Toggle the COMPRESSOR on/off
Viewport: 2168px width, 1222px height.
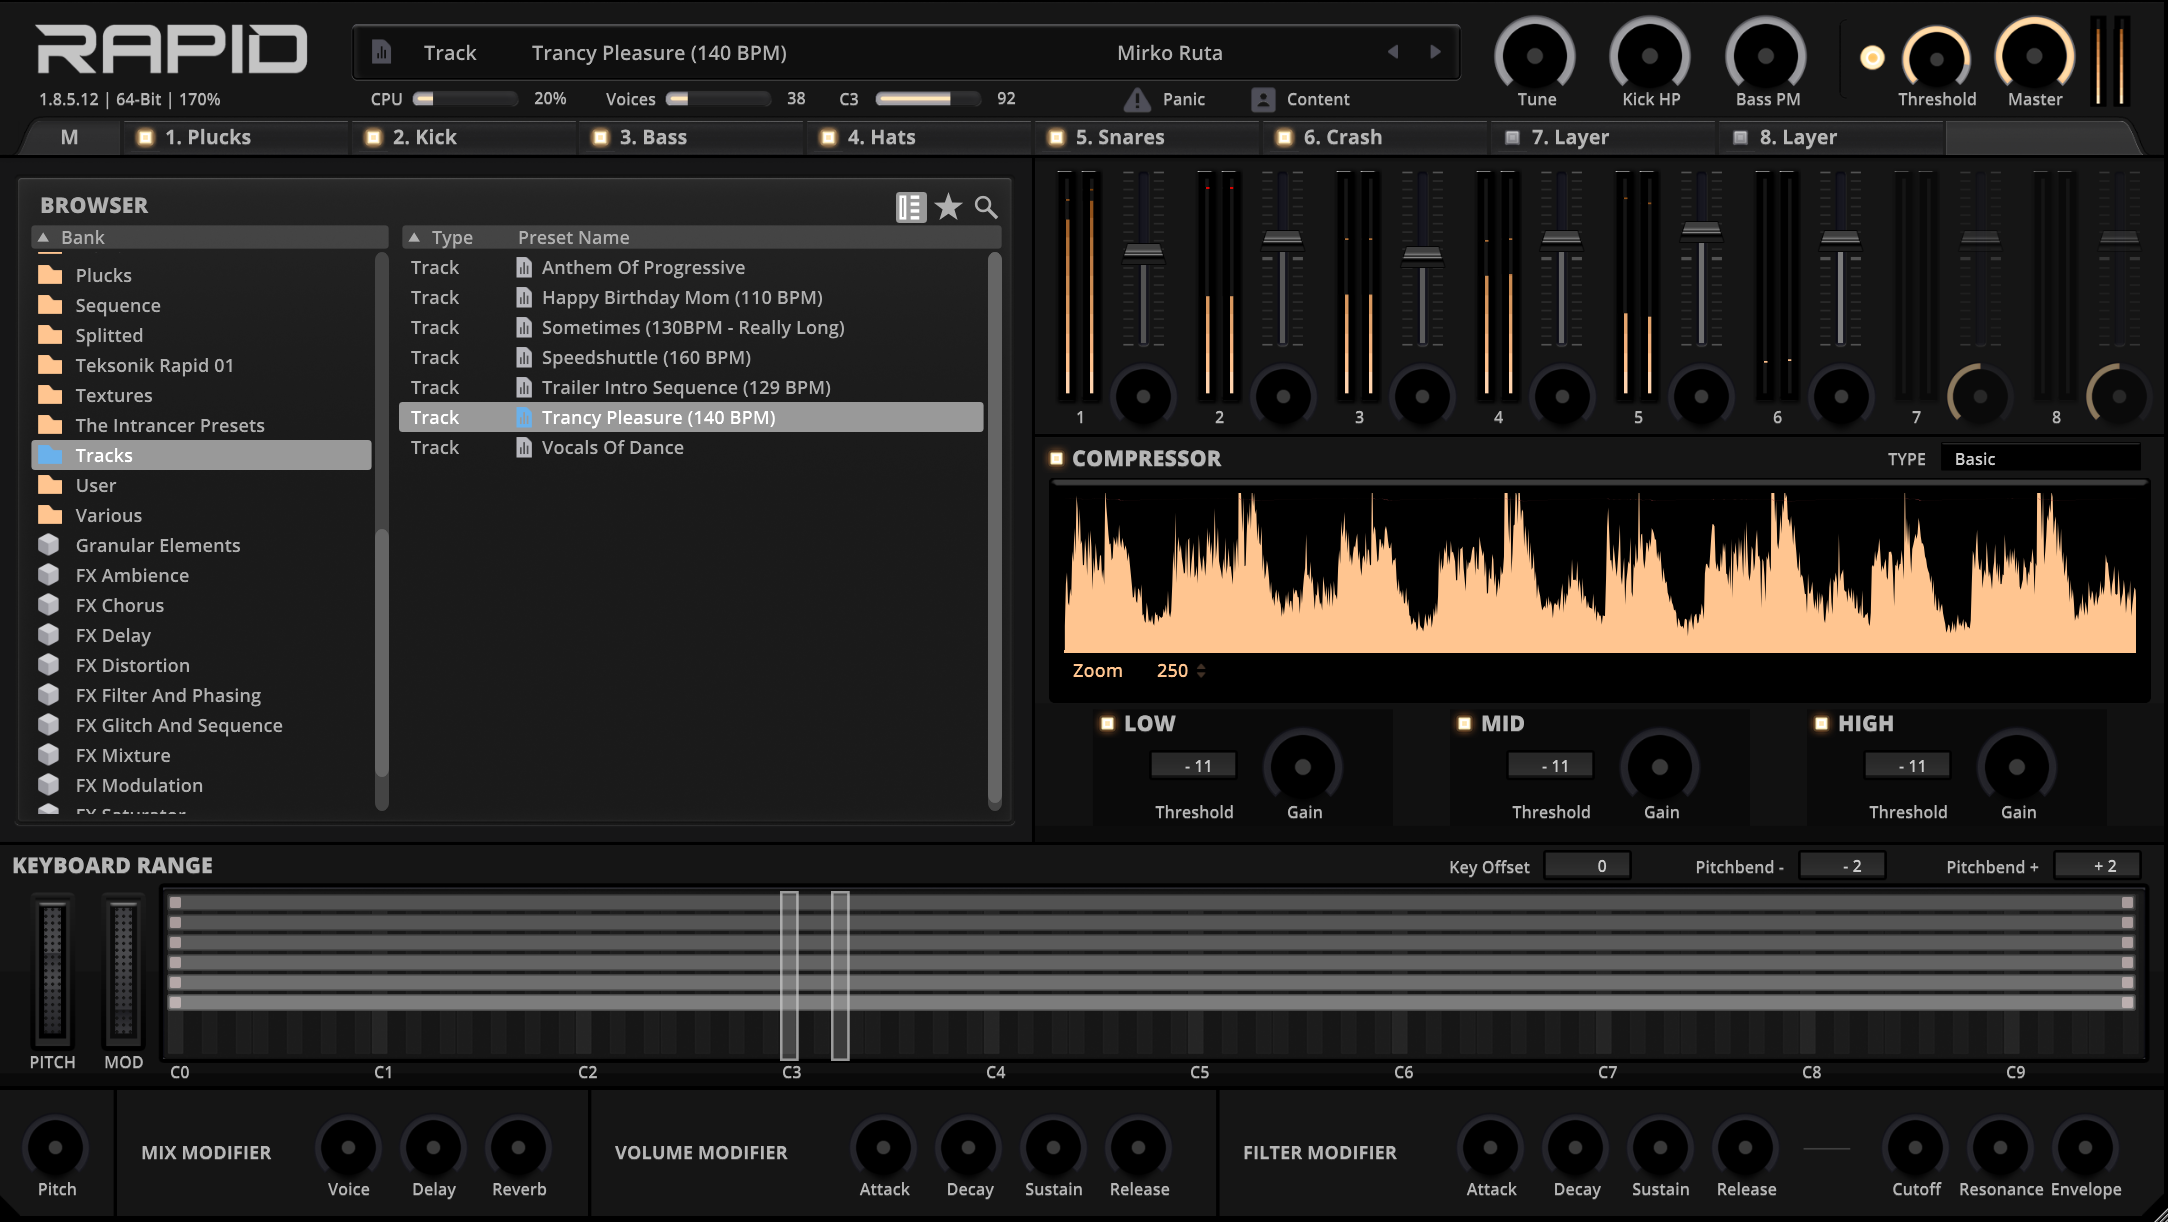coord(1056,458)
